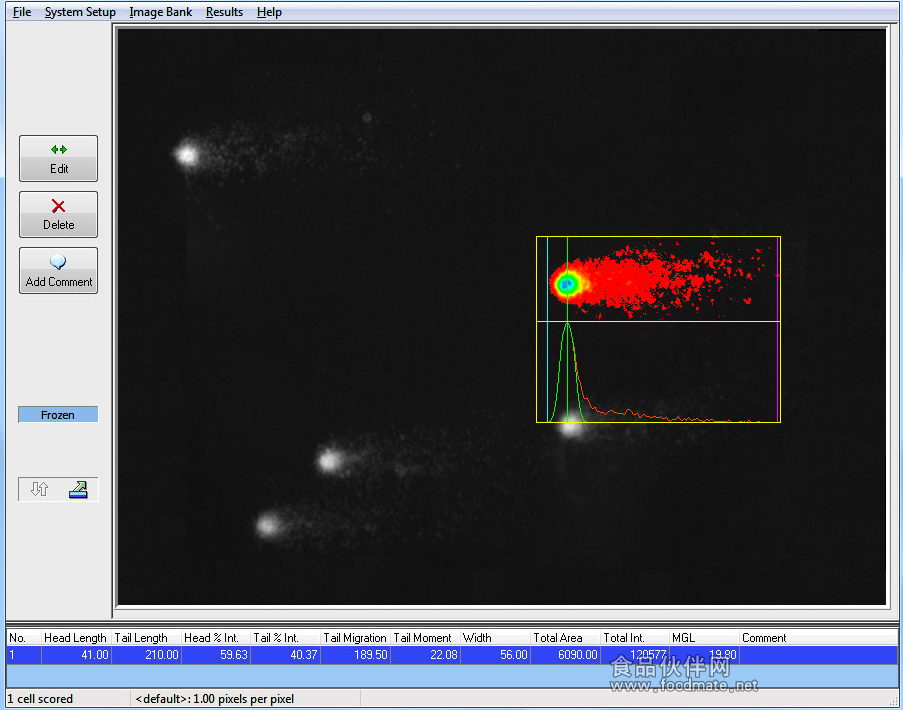Image resolution: width=903 pixels, height=710 pixels.
Task: Click the save-image icon beside the arrows
Action: click(78, 489)
